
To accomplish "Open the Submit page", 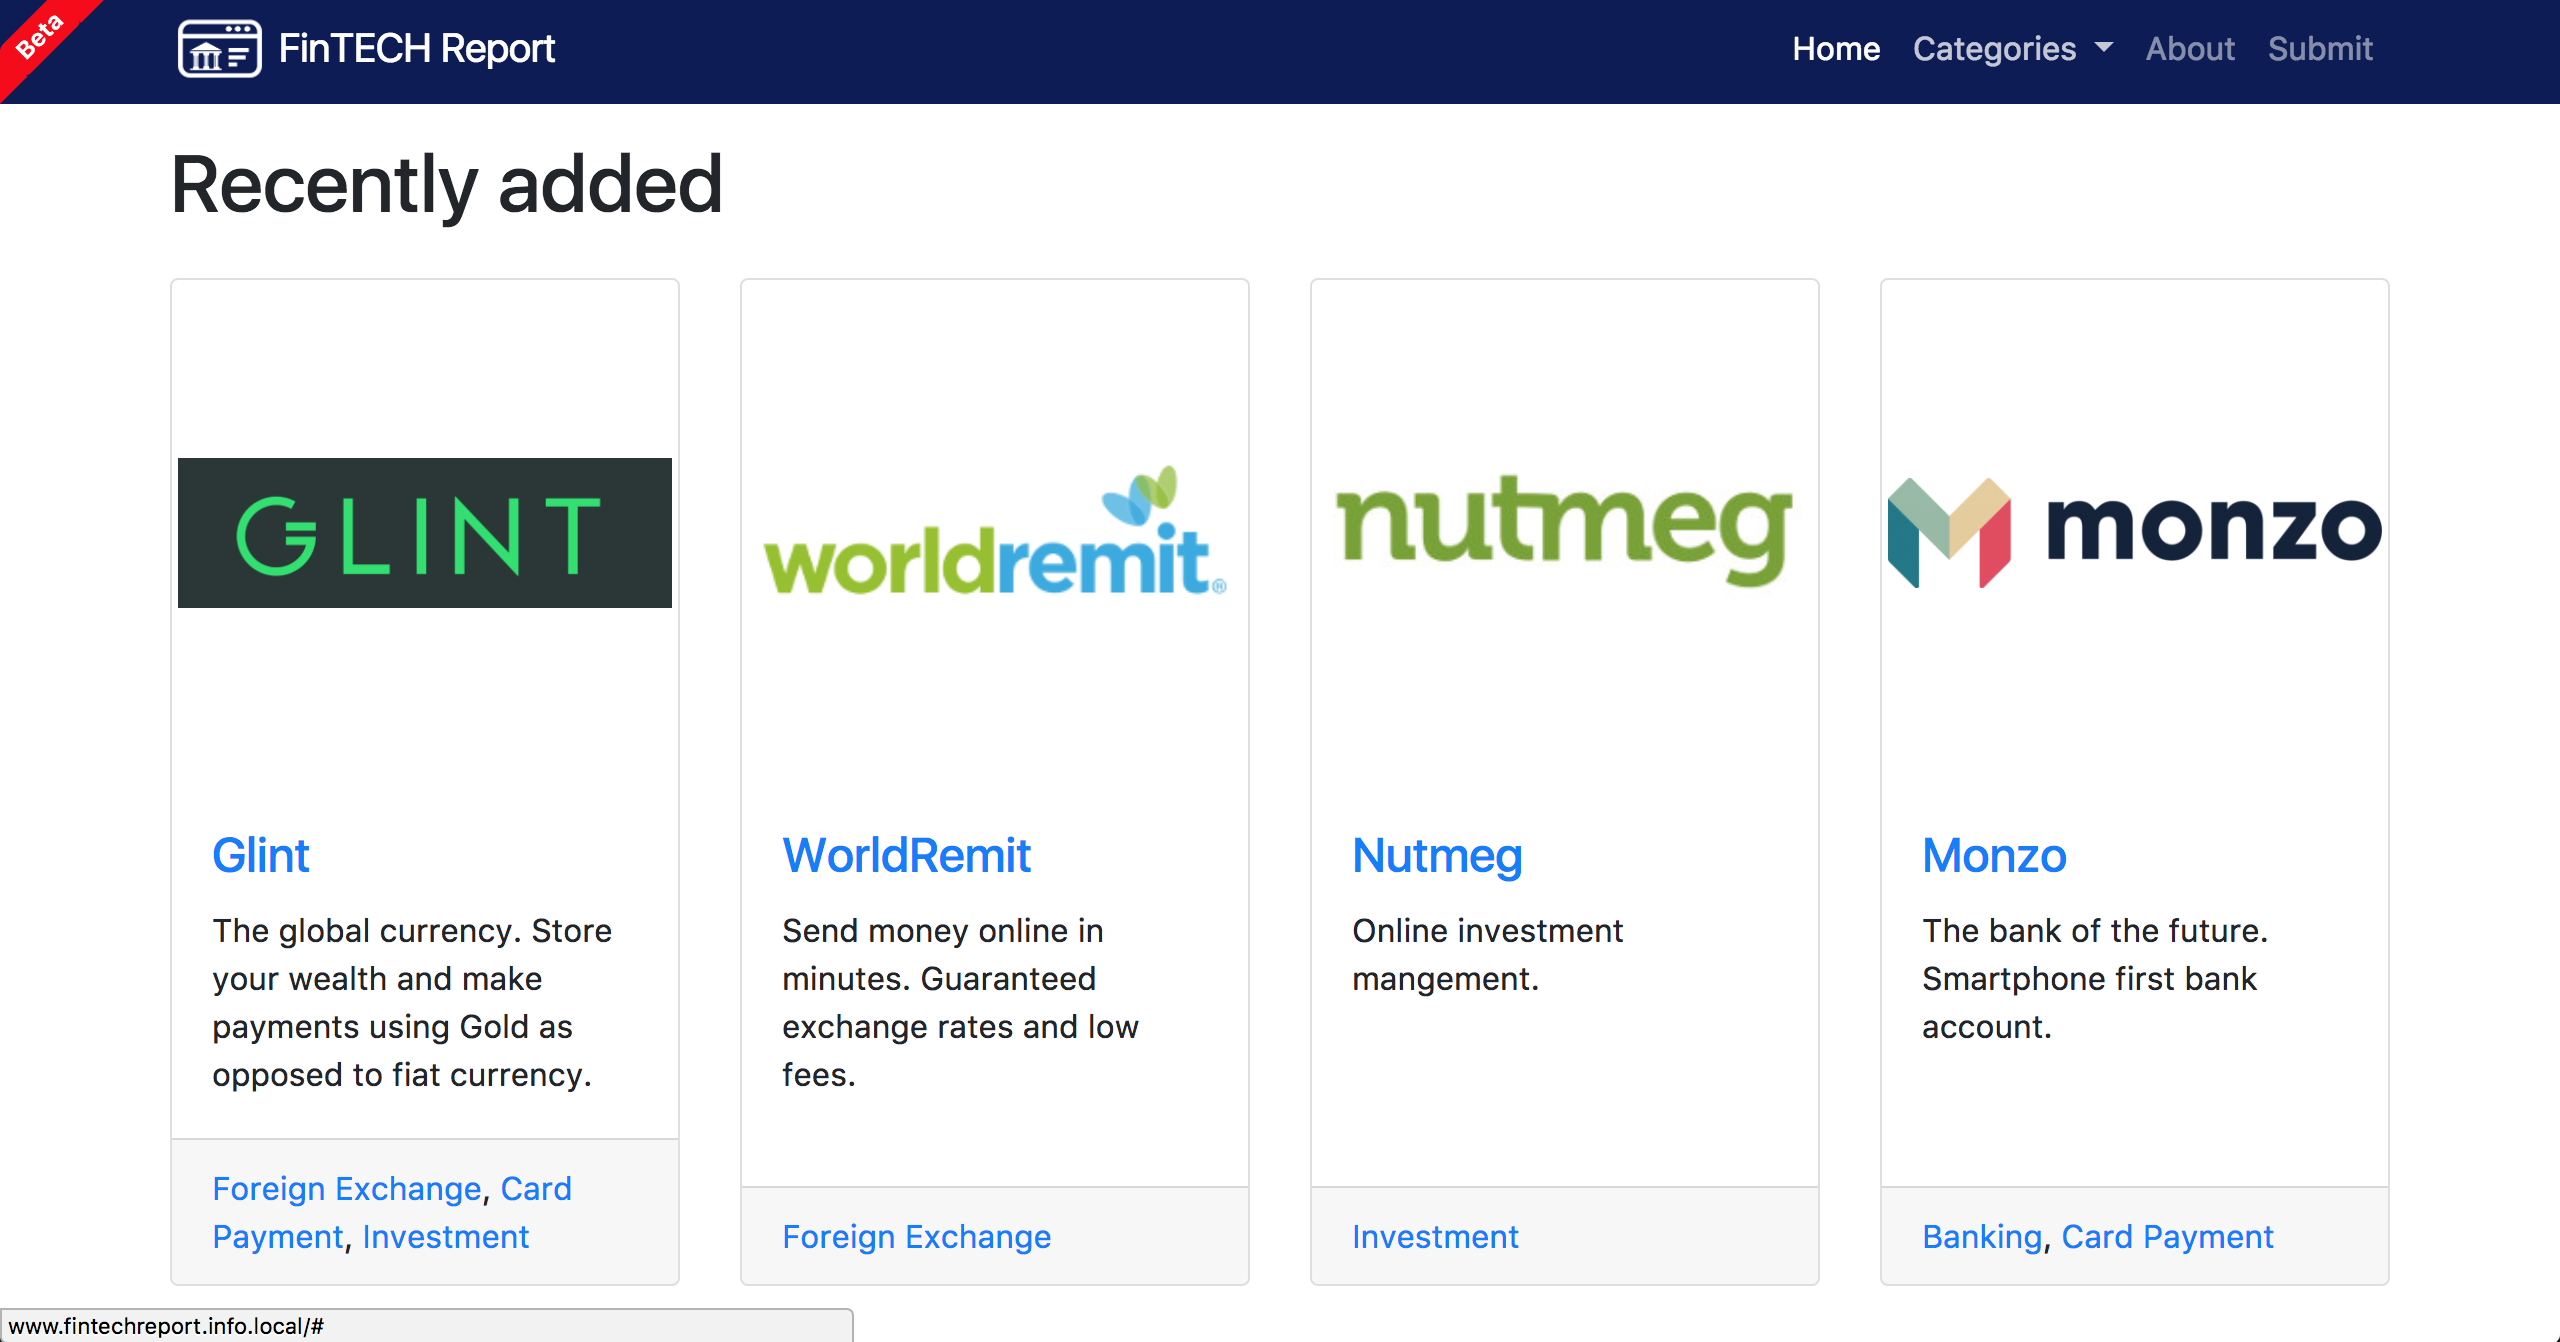I will [x=2320, y=48].
